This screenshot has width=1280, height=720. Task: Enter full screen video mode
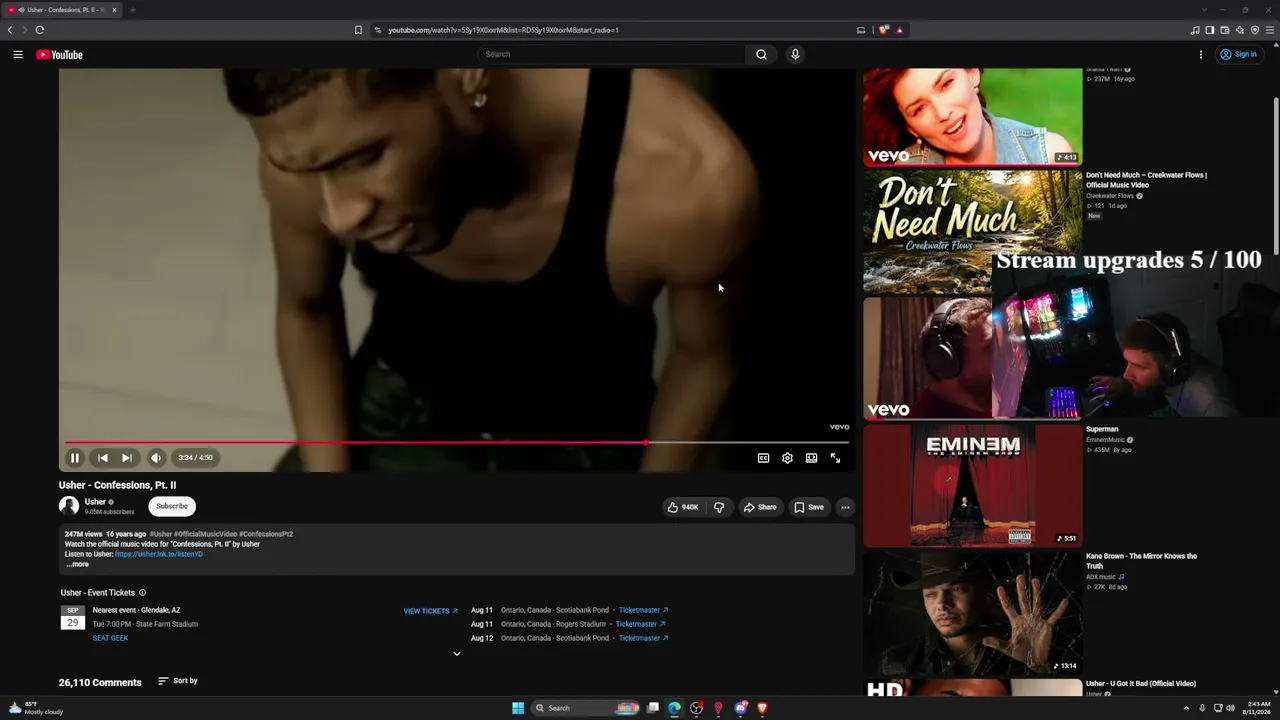pyautogui.click(x=835, y=458)
